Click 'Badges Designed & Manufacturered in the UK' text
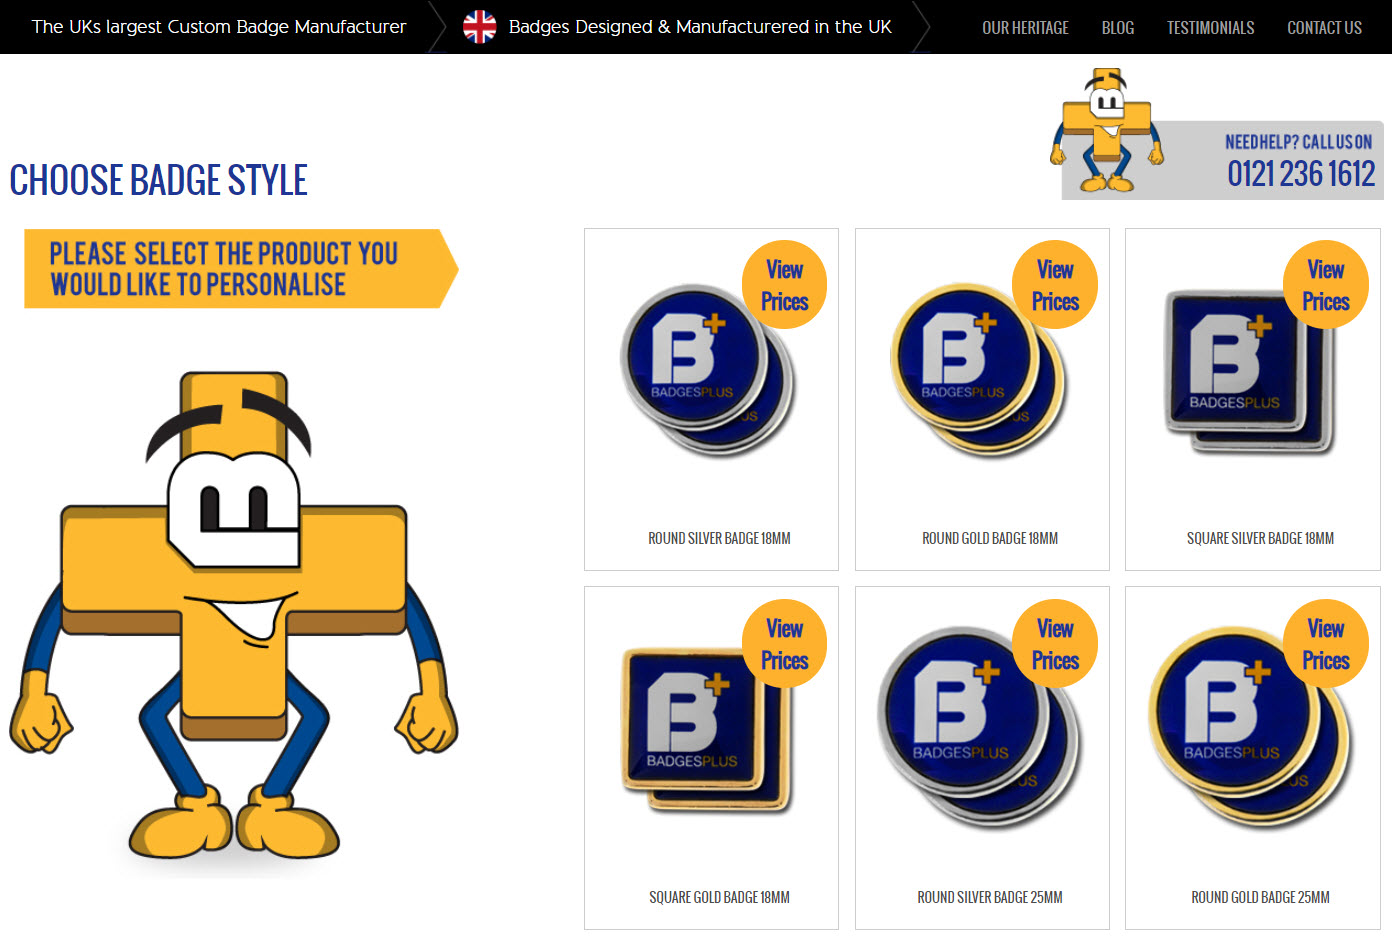 click(700, 27)
